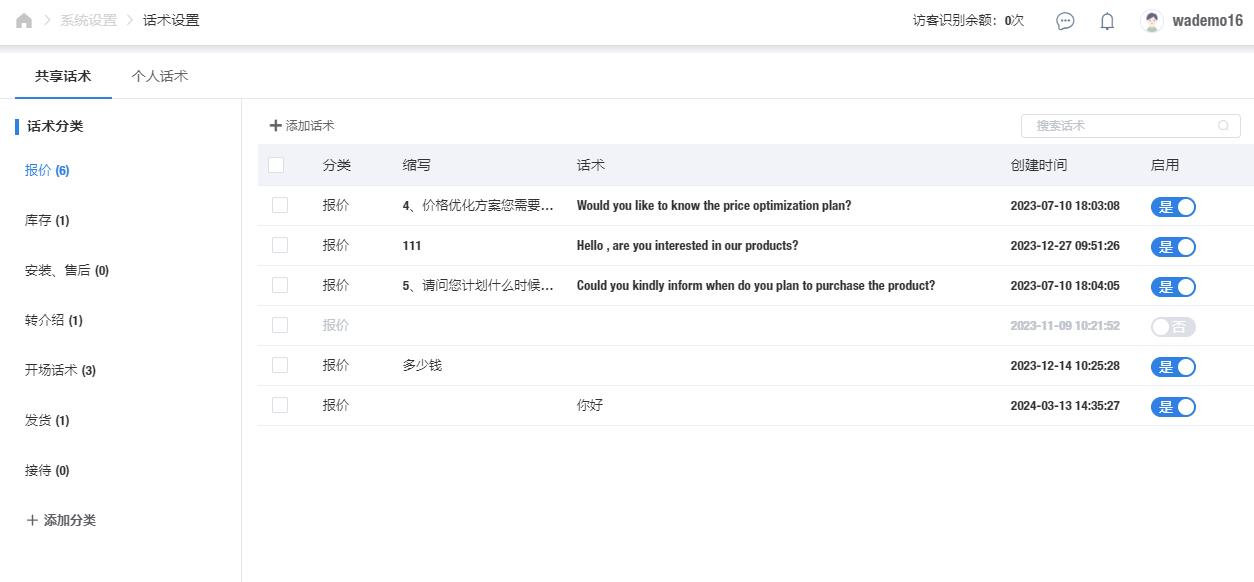Click 系统设置 in the breadcrumb

88,21
